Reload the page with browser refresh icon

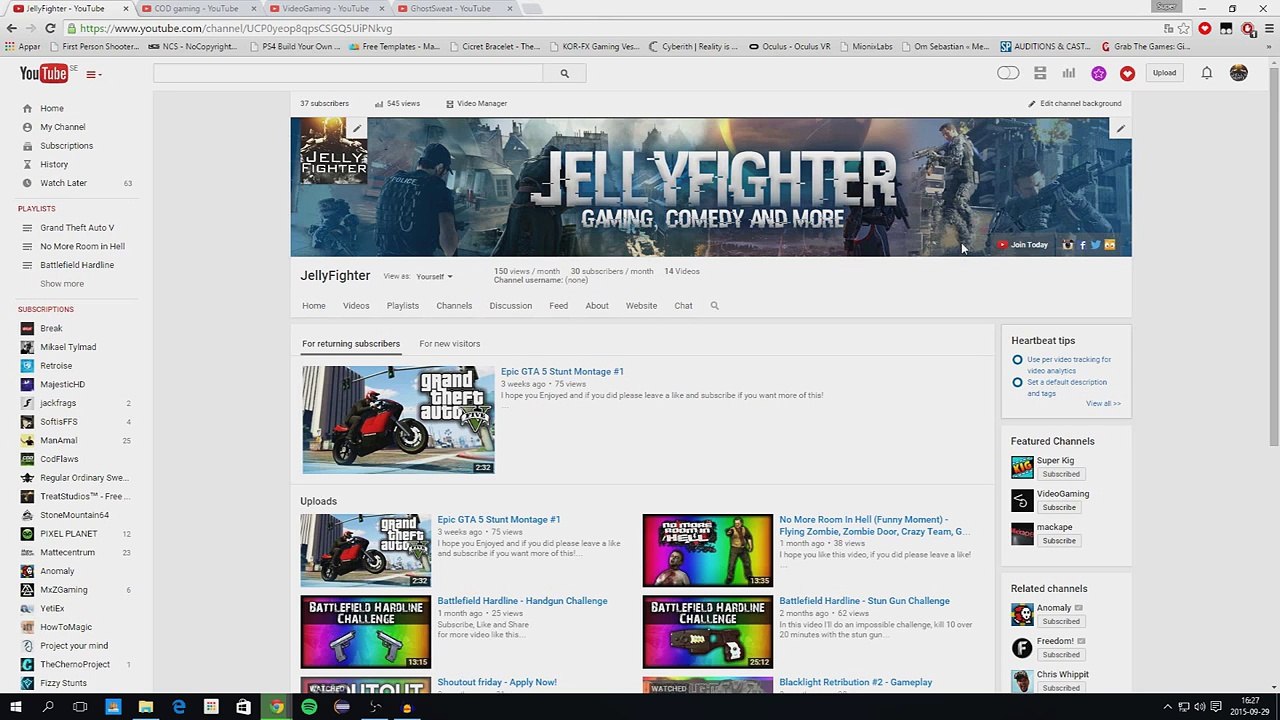coord(50,28)
